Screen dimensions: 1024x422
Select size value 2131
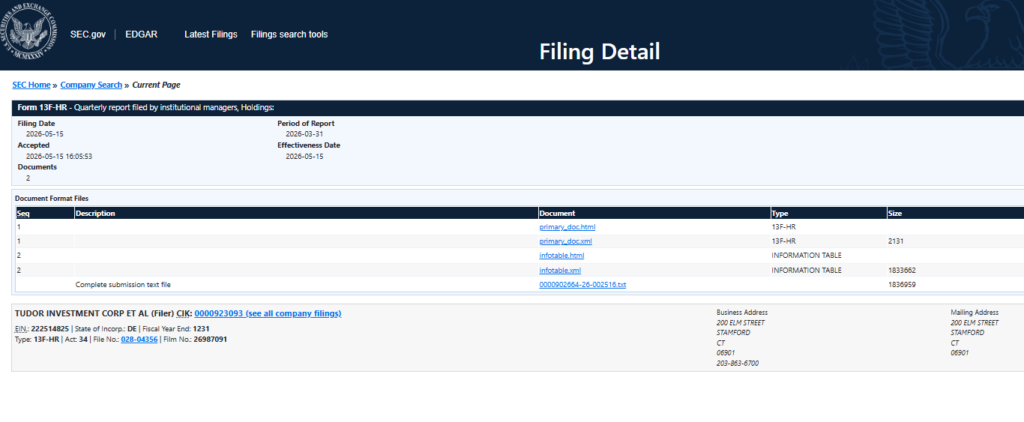(x=895, y=242)
